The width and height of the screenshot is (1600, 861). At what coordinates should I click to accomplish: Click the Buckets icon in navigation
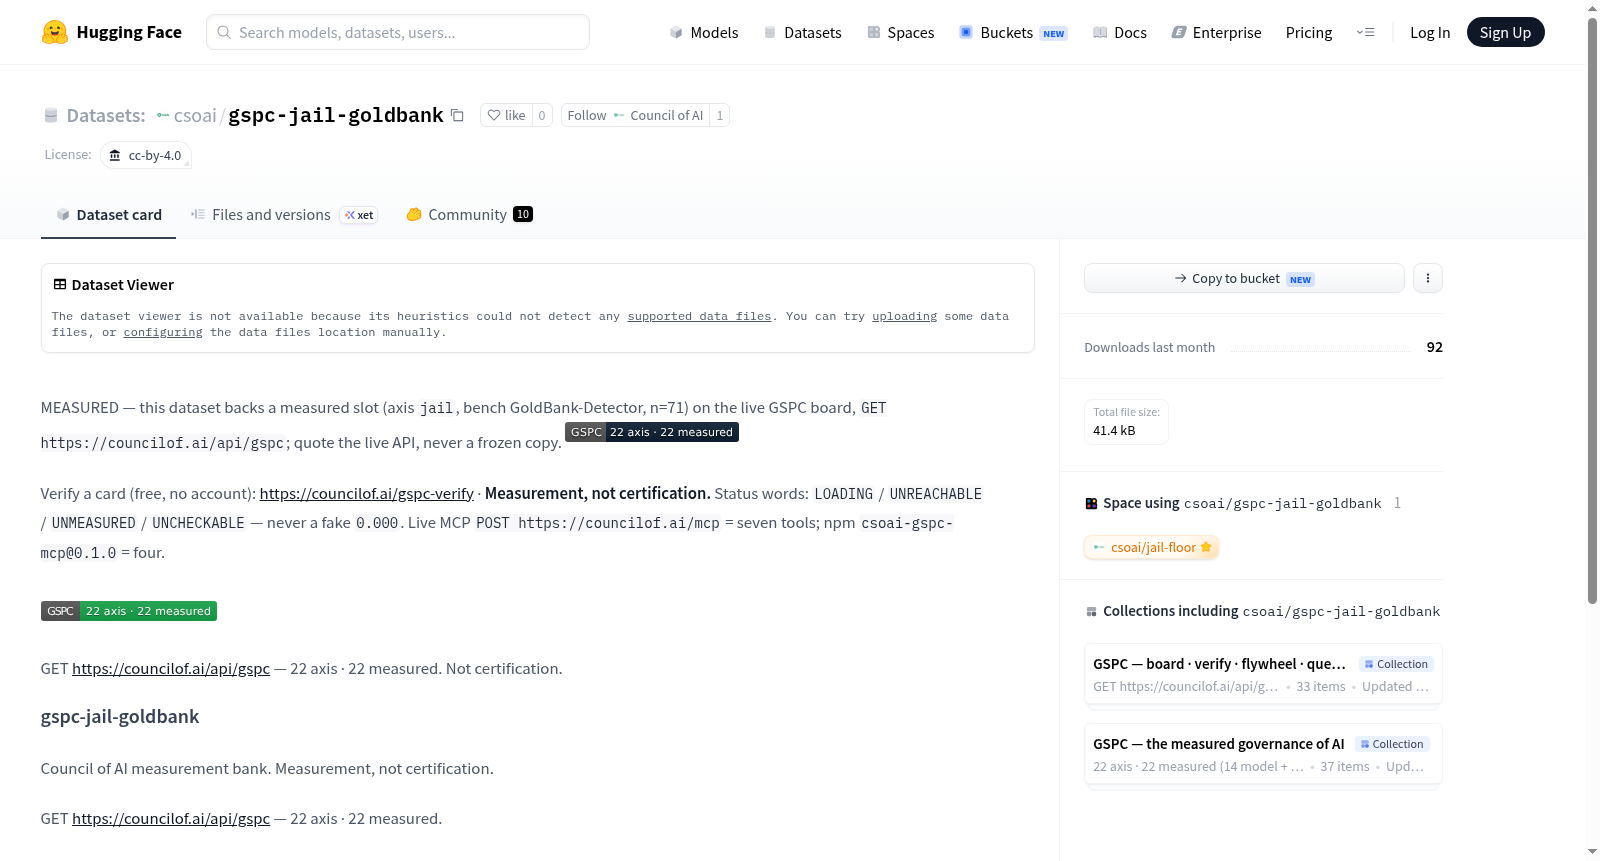966,32
